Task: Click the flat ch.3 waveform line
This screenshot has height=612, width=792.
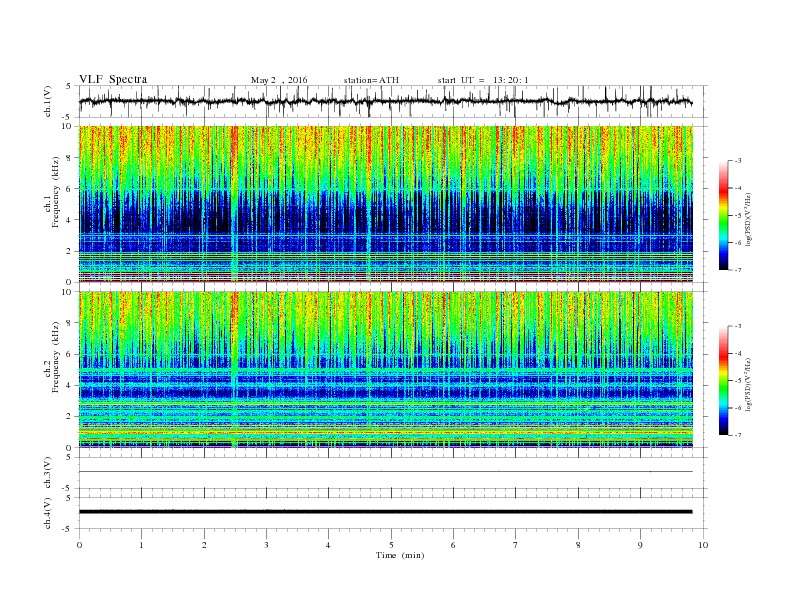Action: pyautogui.click(x=386, y=472)
